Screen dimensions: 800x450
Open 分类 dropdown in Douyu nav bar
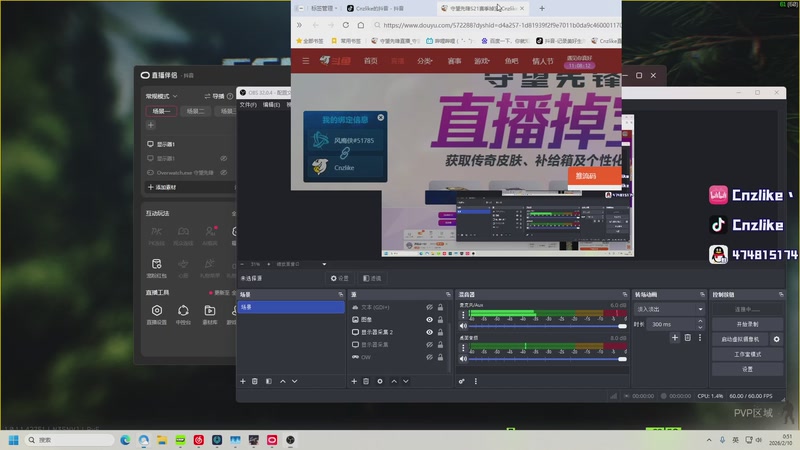click(x=424, y=61)
